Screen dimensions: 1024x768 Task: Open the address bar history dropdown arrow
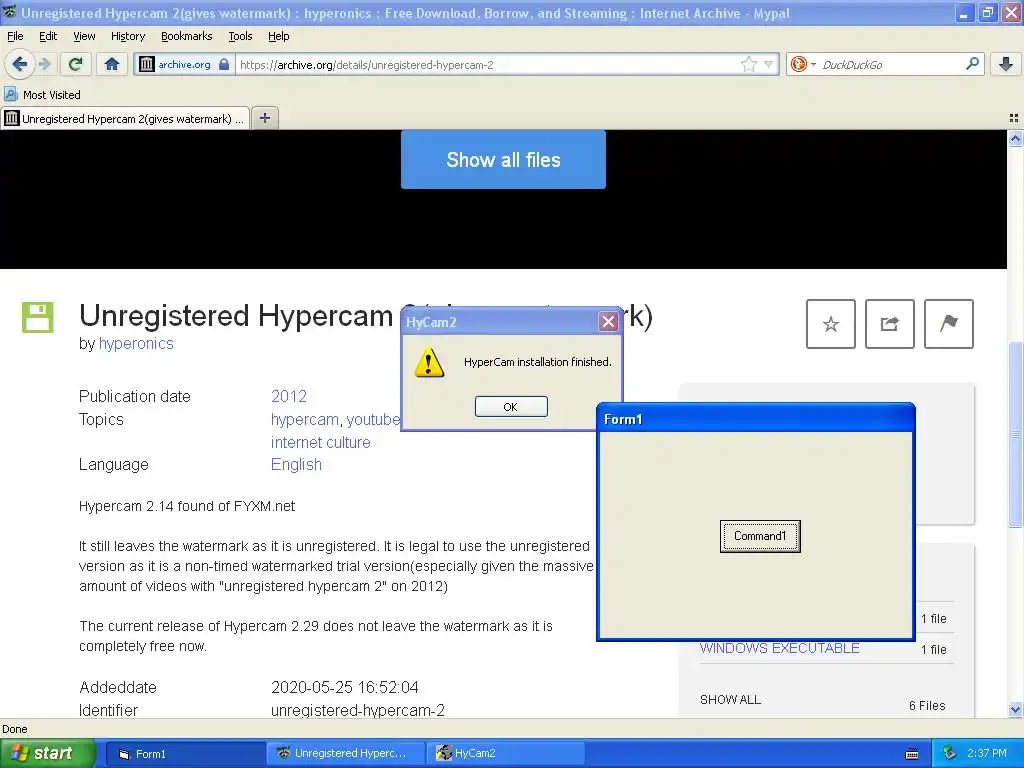click(x=769, y=64)
